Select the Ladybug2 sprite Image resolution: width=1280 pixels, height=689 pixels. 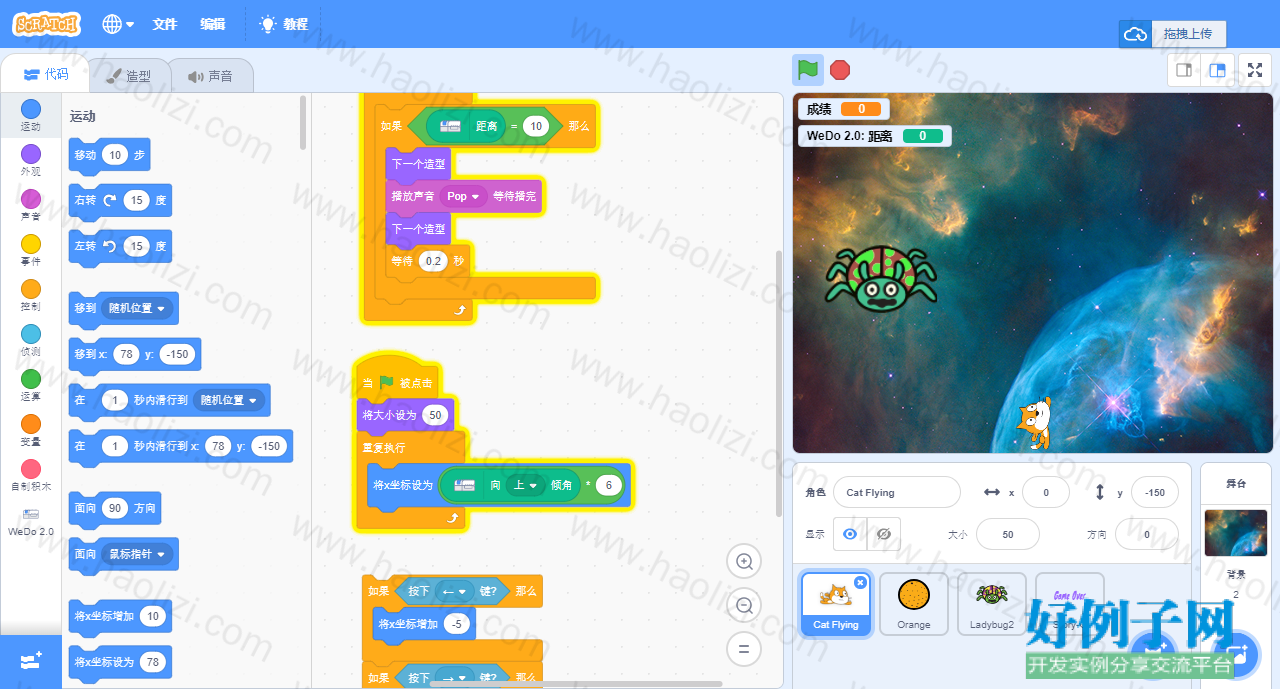click(992, 604)
